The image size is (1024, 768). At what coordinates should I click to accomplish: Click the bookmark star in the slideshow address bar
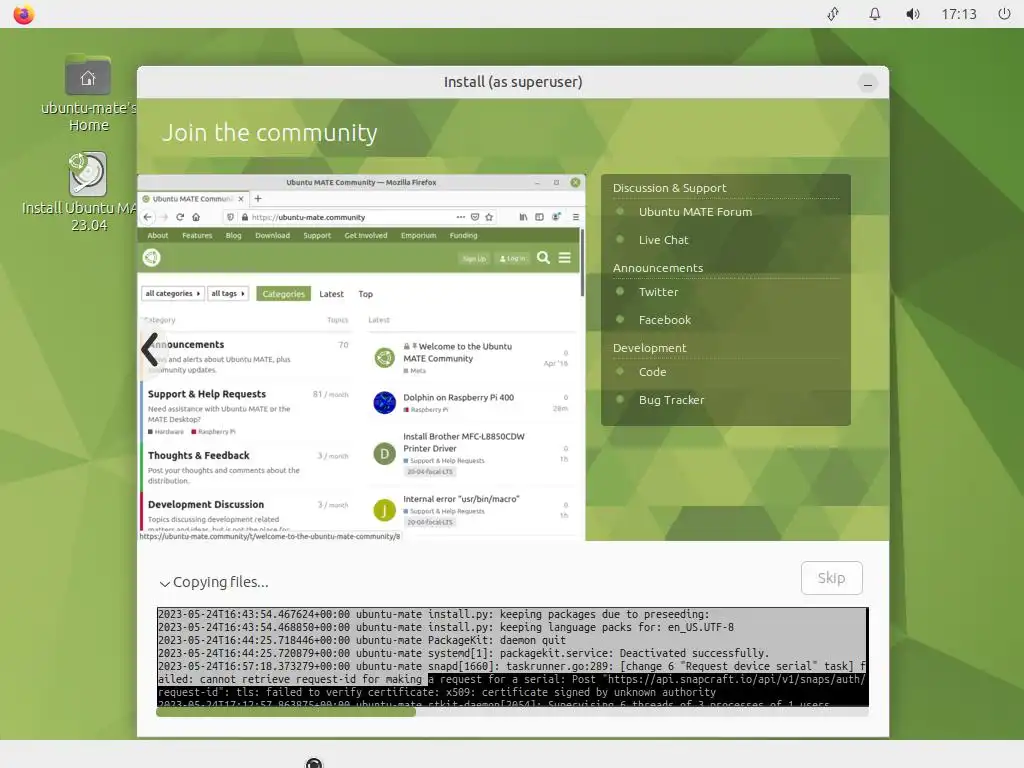[488, 217]
